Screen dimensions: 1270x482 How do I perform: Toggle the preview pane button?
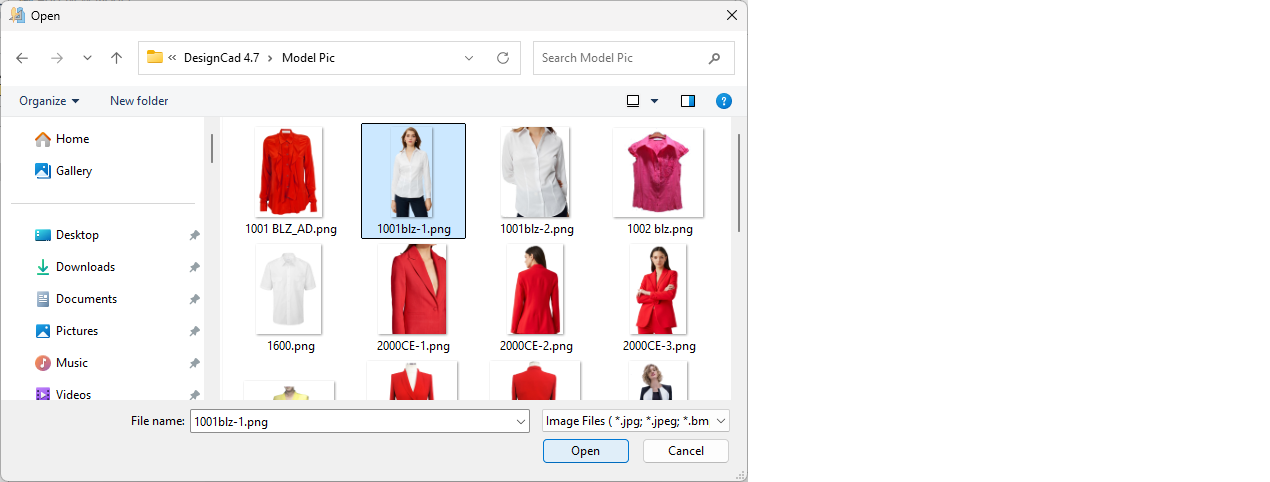(x=688, y=101)
